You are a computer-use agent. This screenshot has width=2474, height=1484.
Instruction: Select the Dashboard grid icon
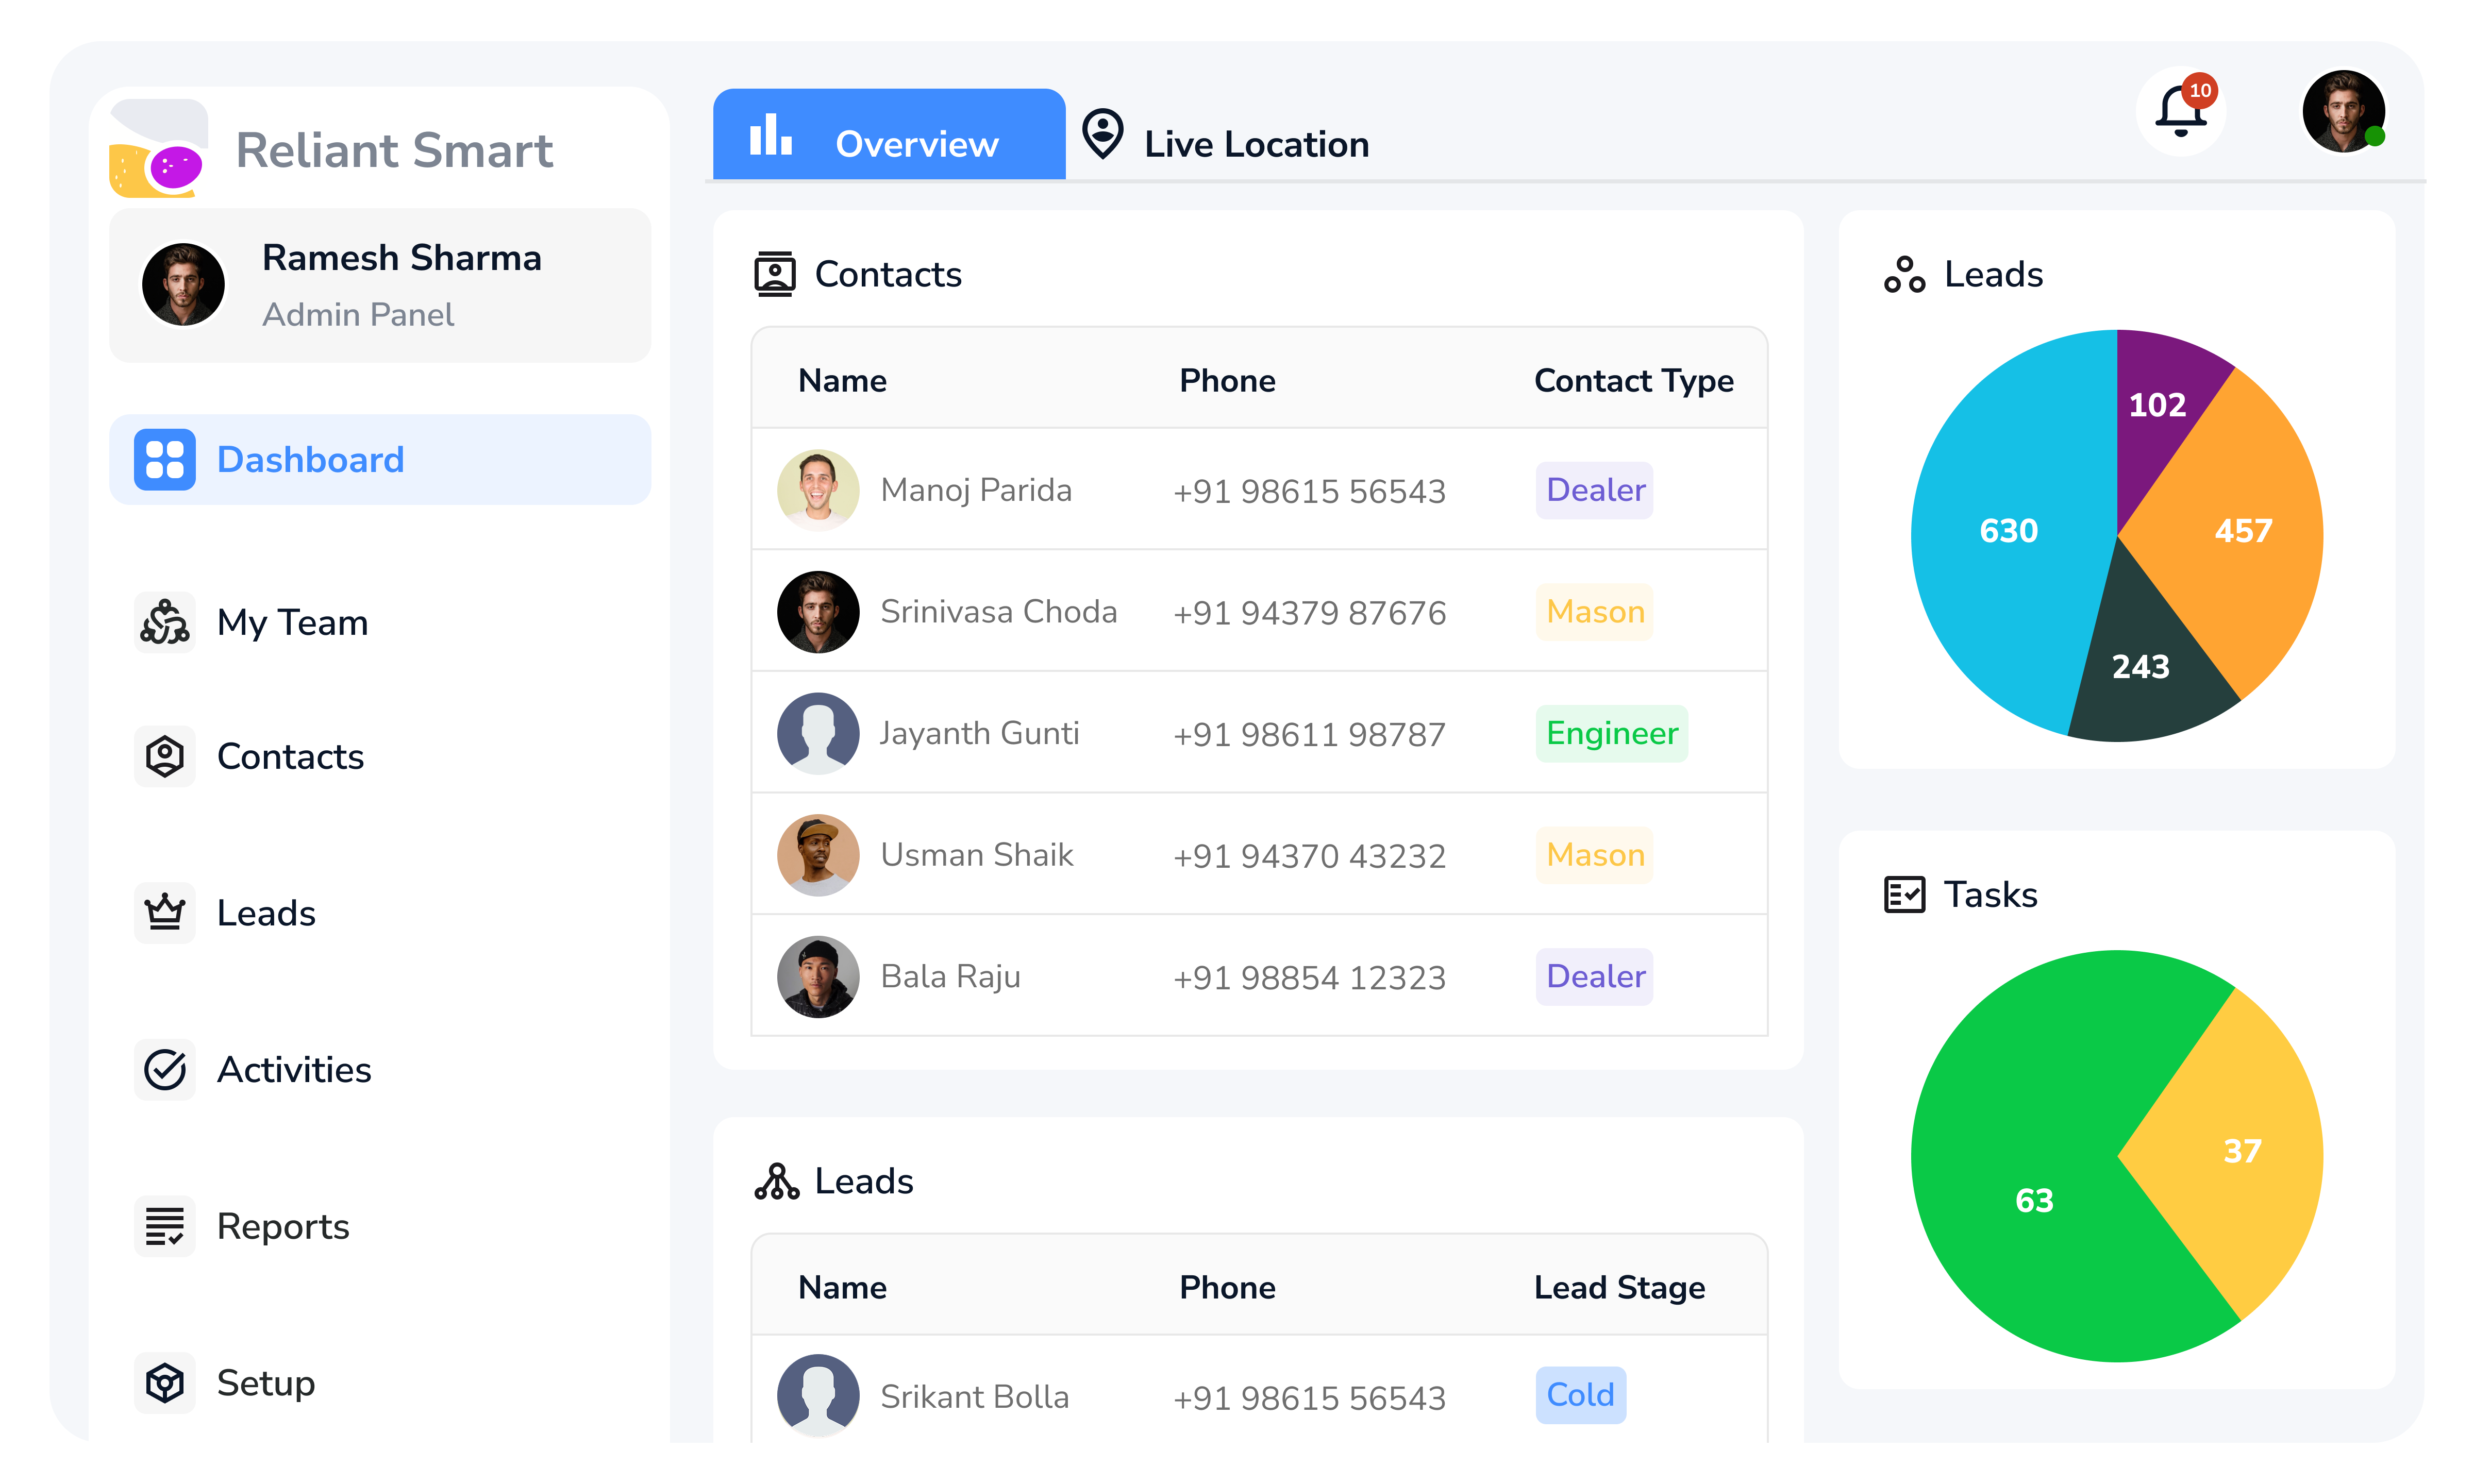(x=164, y=460)
